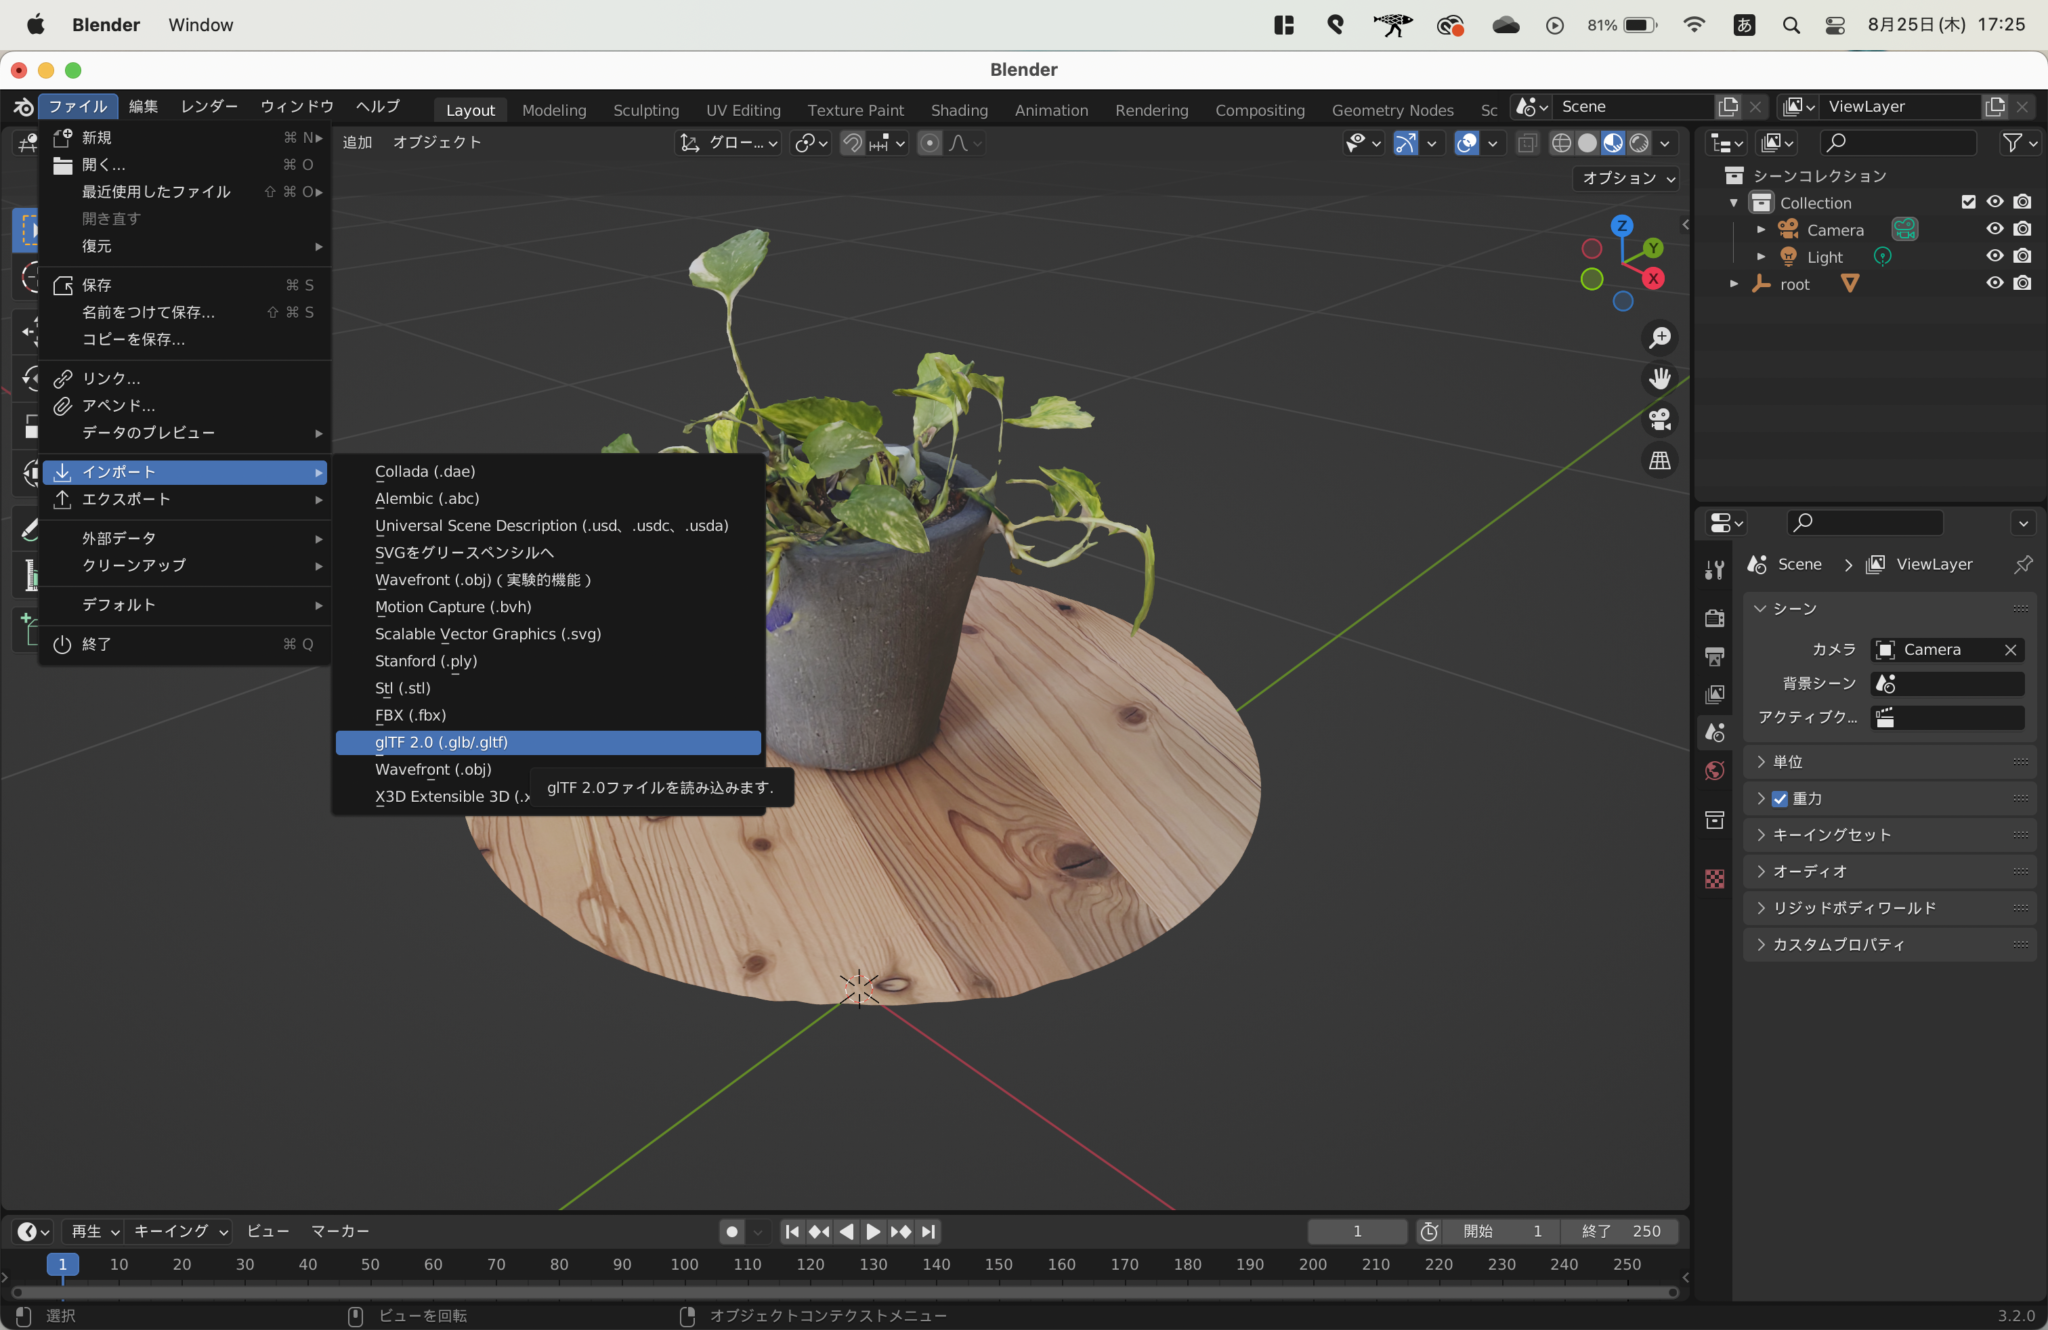
Task: Click the zoom magnifier viewport gizmo
Action: coord(1660,338)
